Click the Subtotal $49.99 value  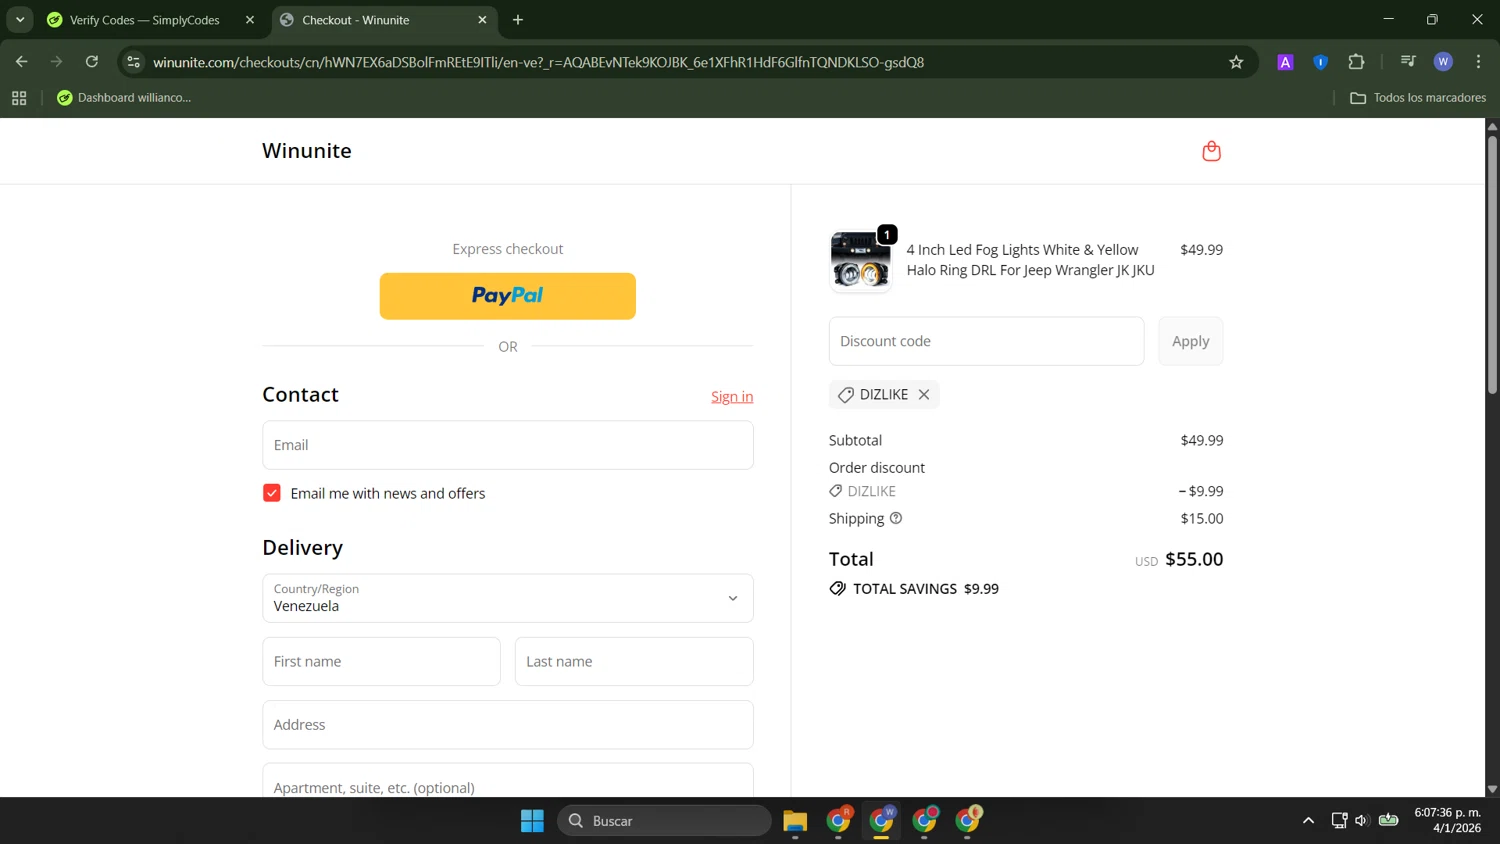click(1202, 440)
